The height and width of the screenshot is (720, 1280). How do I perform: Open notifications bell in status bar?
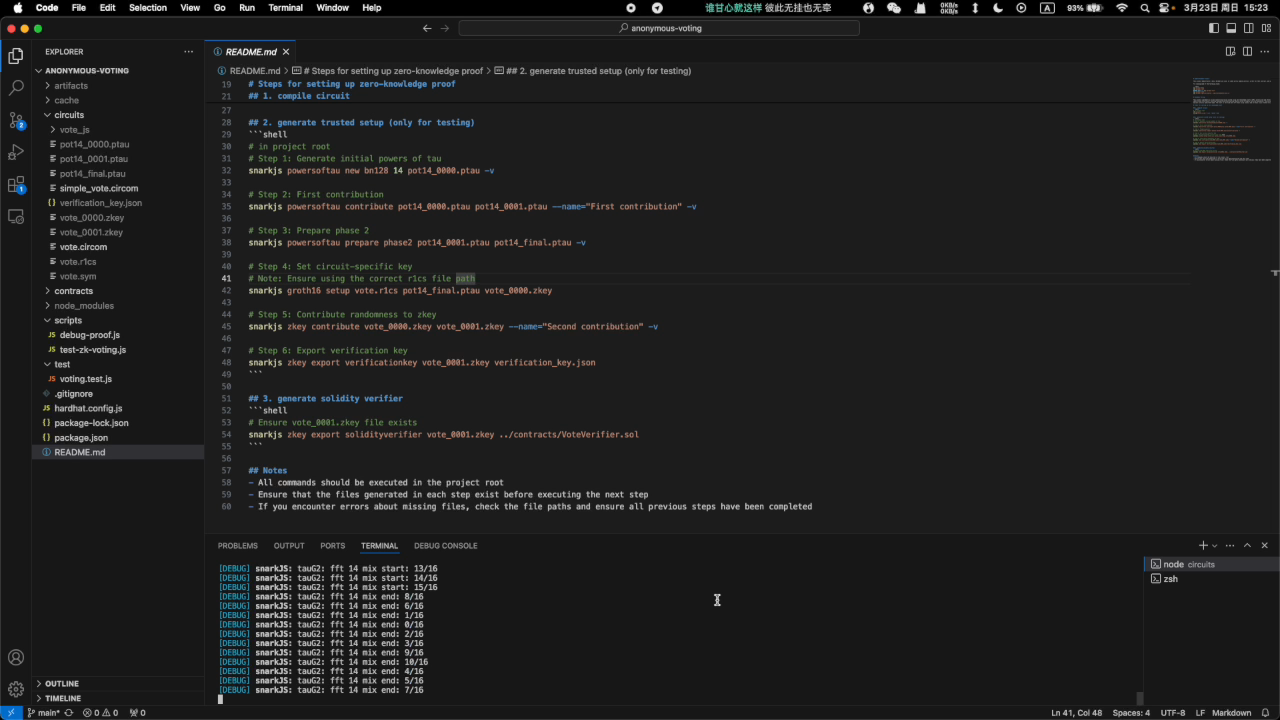coord(1266,713)
